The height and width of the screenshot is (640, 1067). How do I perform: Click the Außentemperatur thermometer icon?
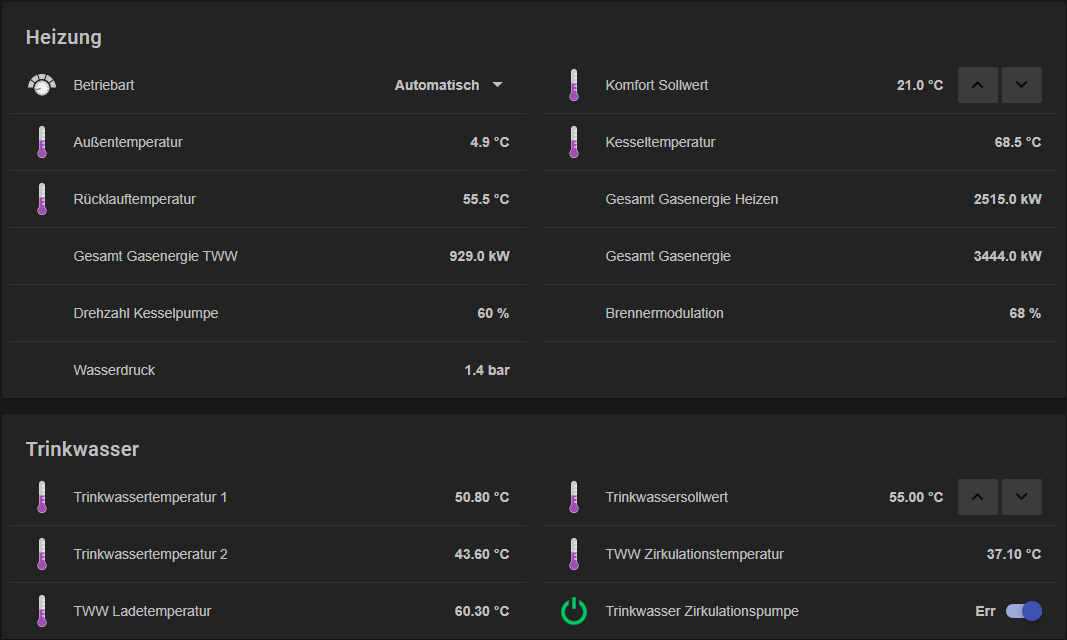41,142
